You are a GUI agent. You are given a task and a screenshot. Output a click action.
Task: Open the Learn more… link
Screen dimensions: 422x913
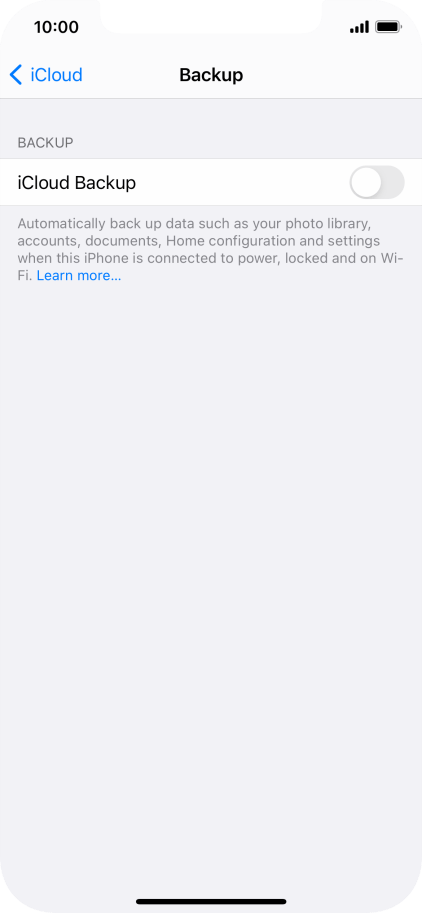click(79, 275)
